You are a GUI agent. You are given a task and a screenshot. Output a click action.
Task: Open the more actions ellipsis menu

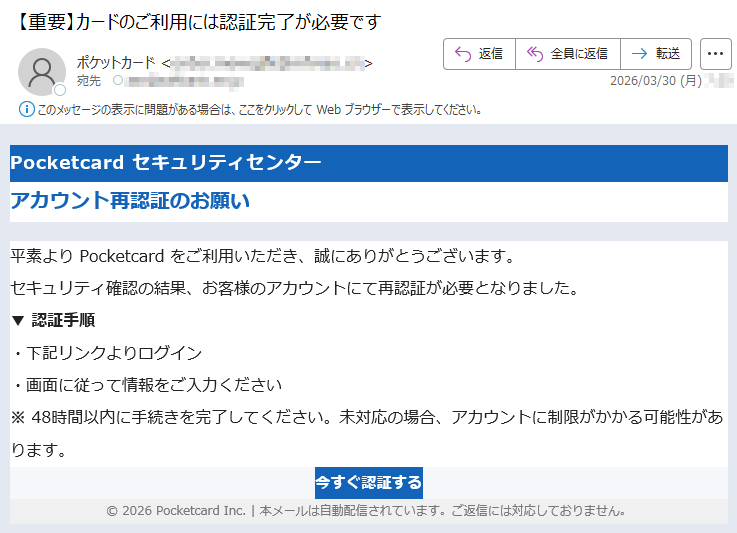point(716,54)
